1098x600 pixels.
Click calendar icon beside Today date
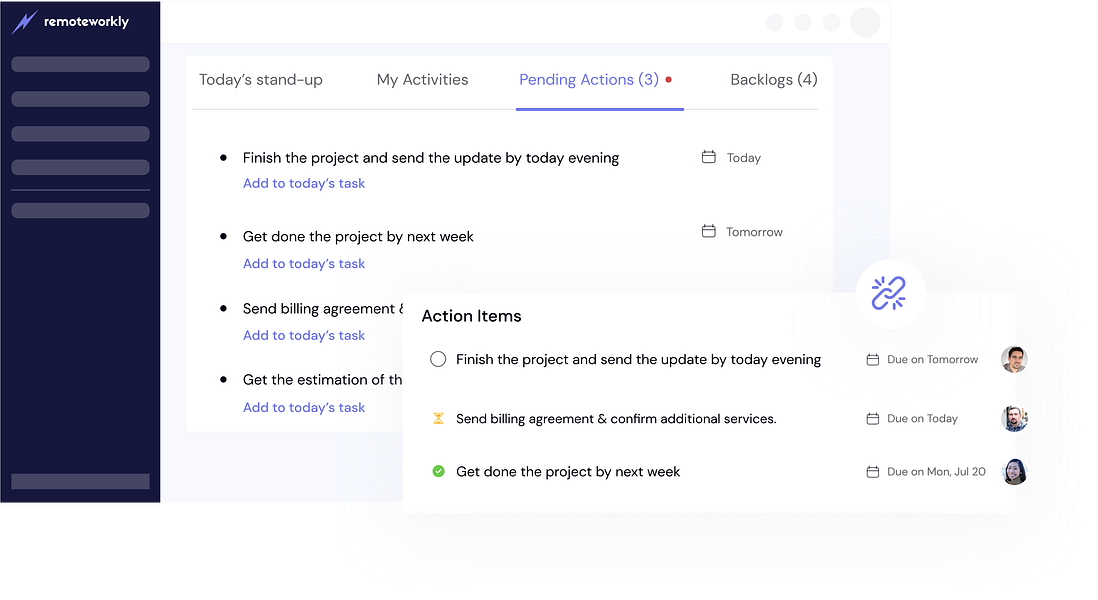[709, 157]
